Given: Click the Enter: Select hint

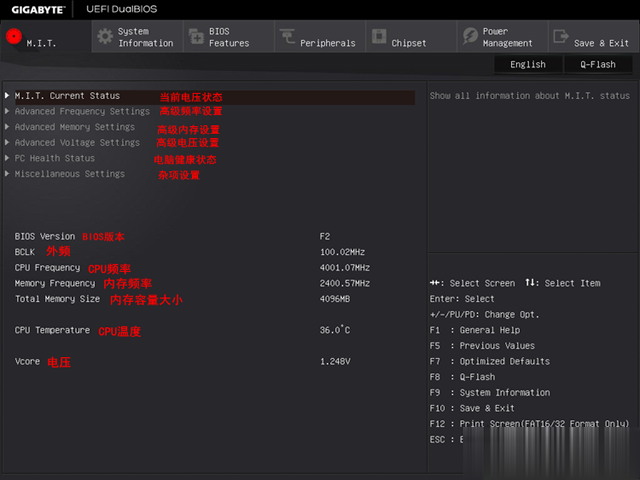Looking at the screenshot, I should [462, 299].
